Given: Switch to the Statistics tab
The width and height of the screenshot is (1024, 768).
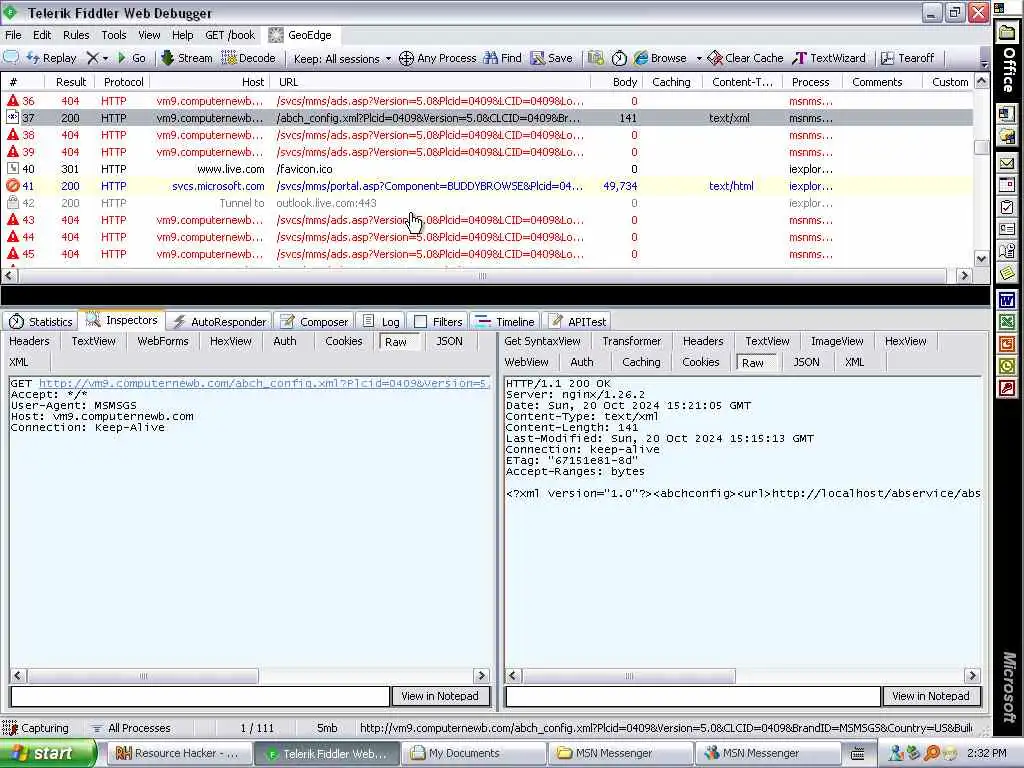Looking at the screenshot, I should coord(40,321).
